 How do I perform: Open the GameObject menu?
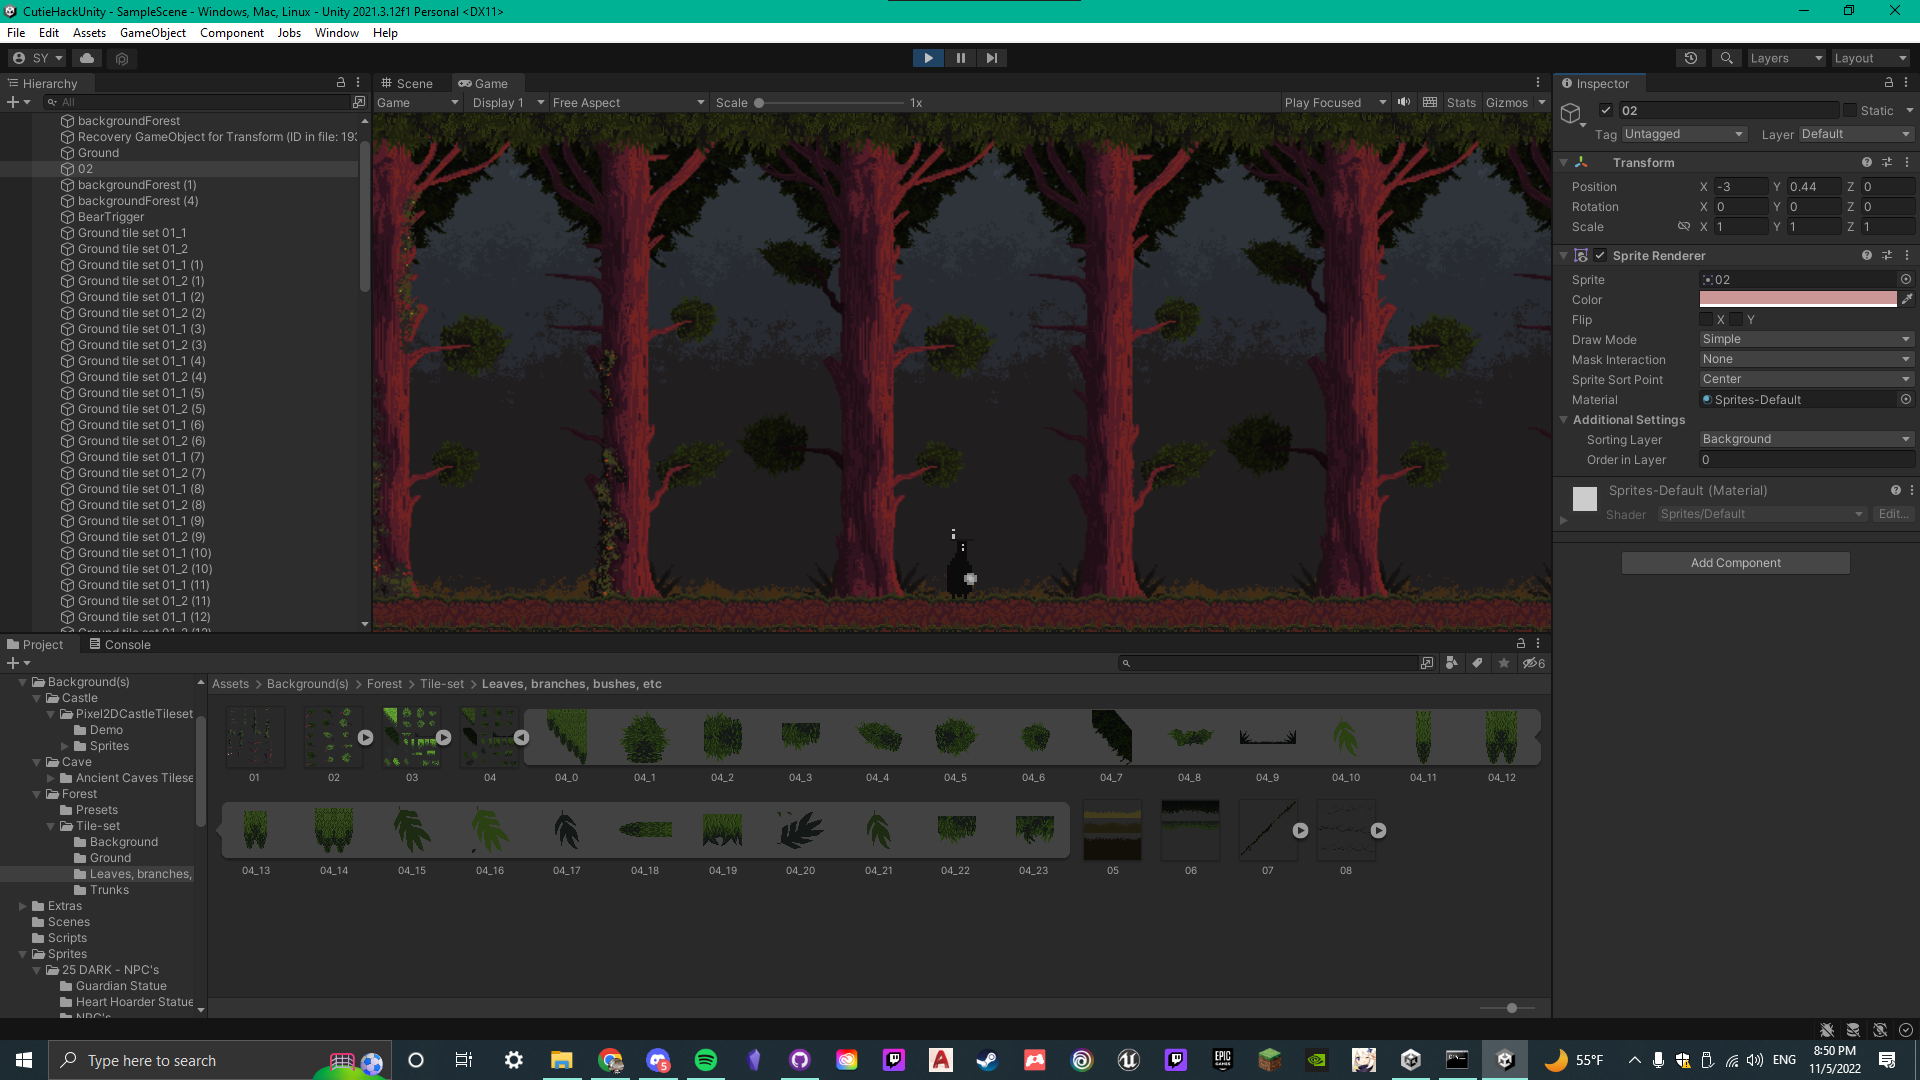click(152, 33)
